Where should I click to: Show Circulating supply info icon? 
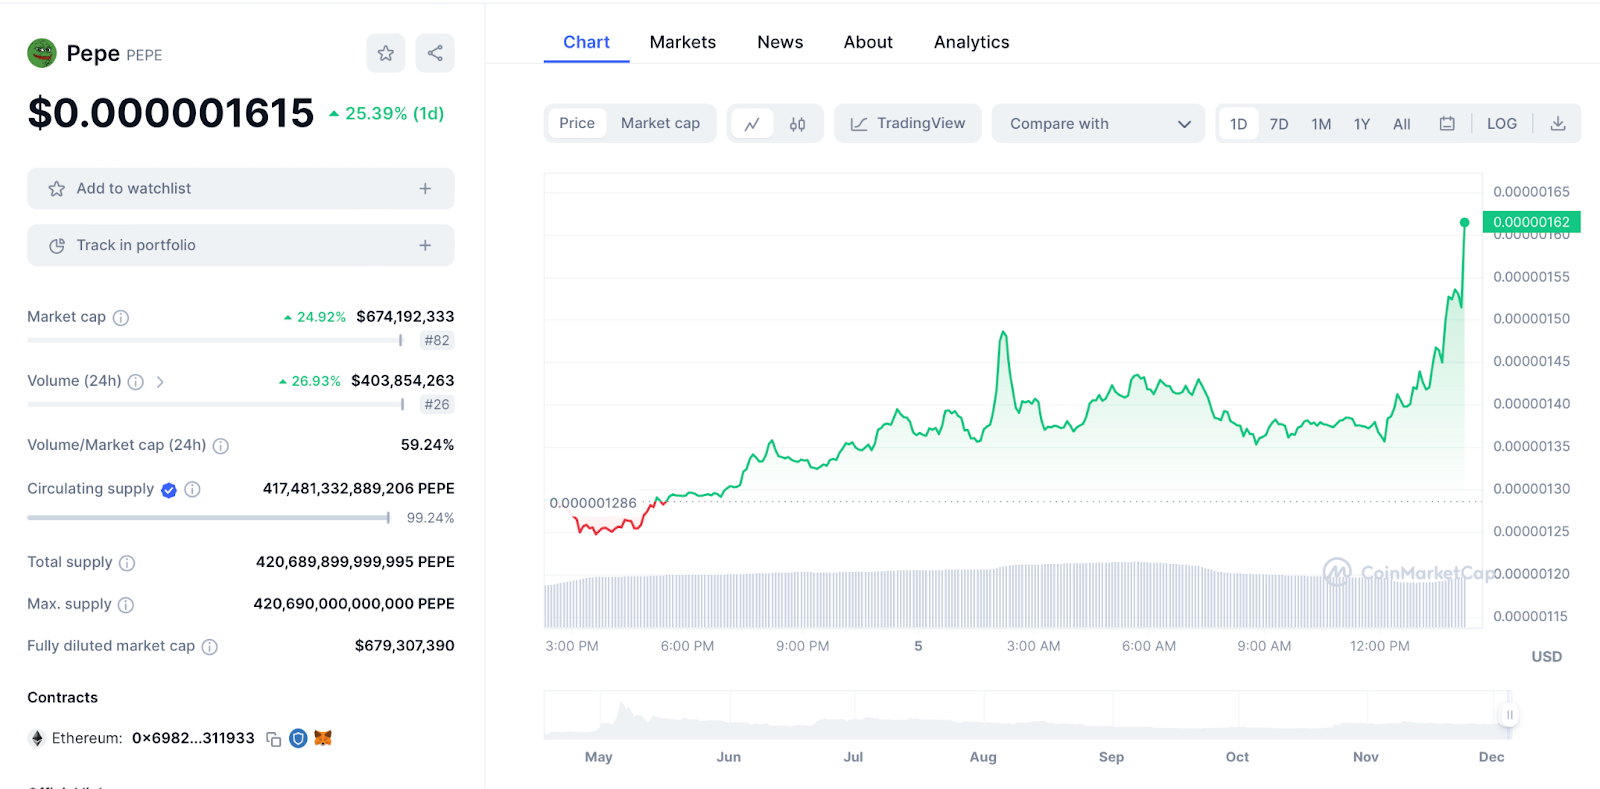(x=193, y=489)
